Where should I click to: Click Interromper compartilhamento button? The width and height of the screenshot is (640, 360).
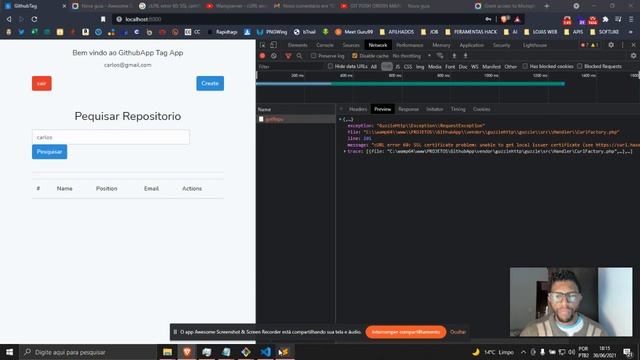click(x=406, y=332)
